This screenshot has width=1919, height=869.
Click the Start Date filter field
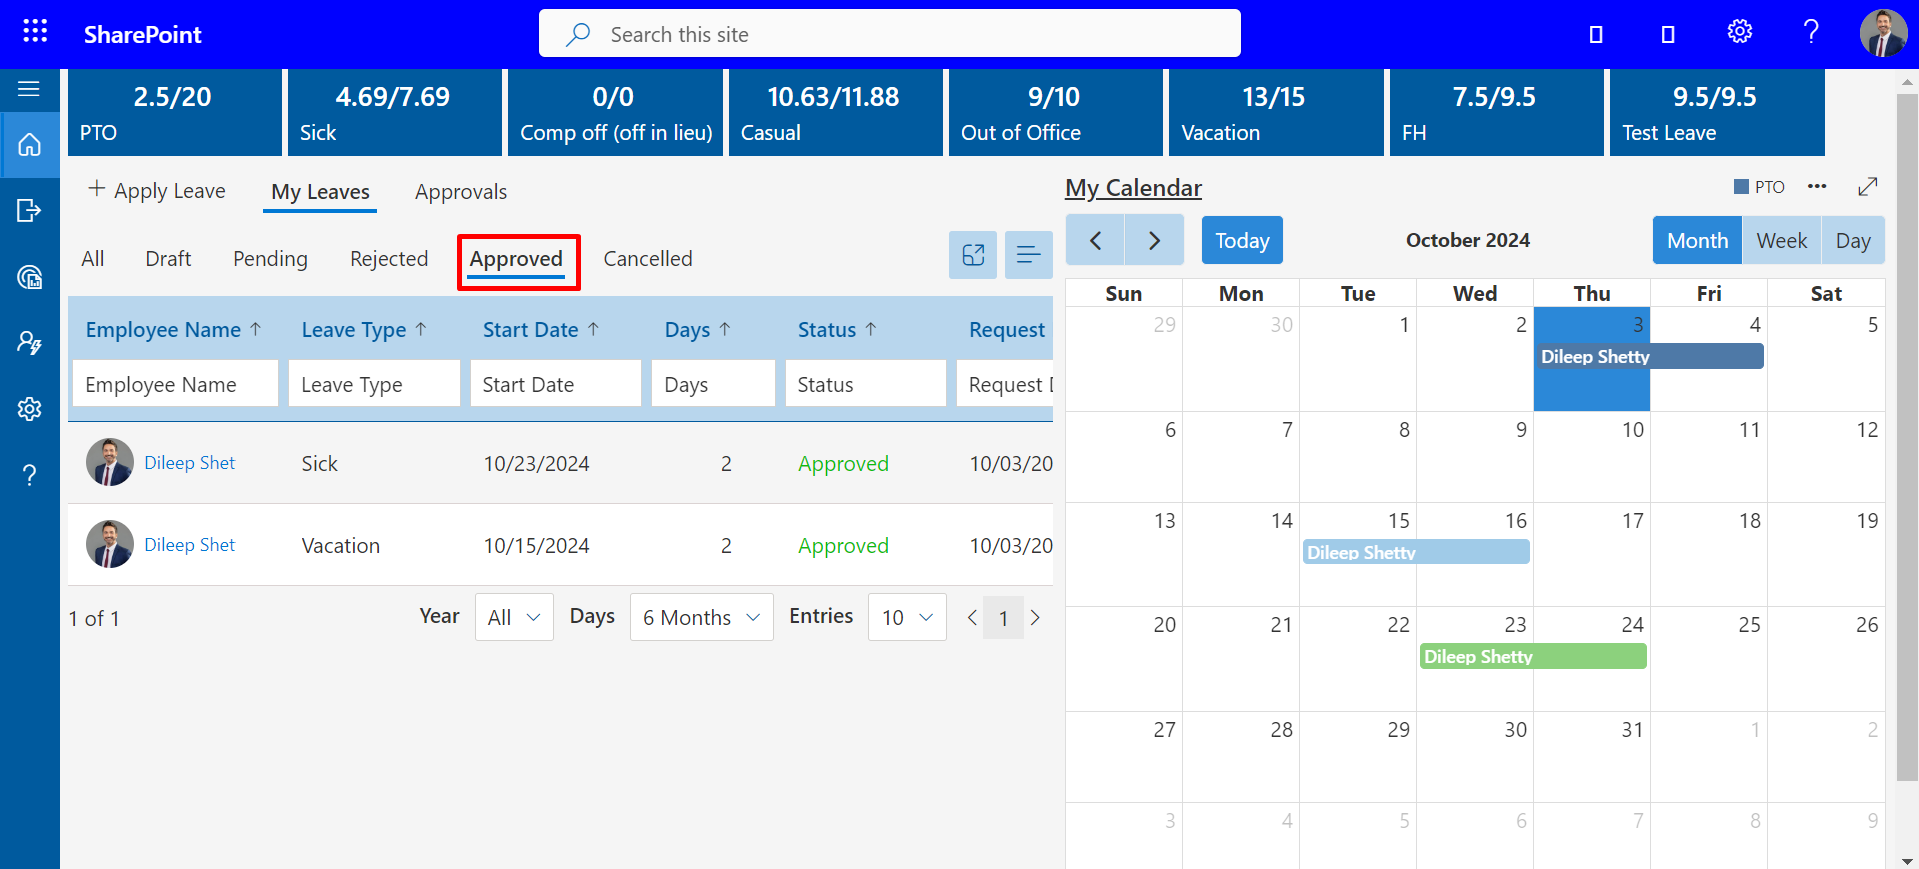click(555, 384)
